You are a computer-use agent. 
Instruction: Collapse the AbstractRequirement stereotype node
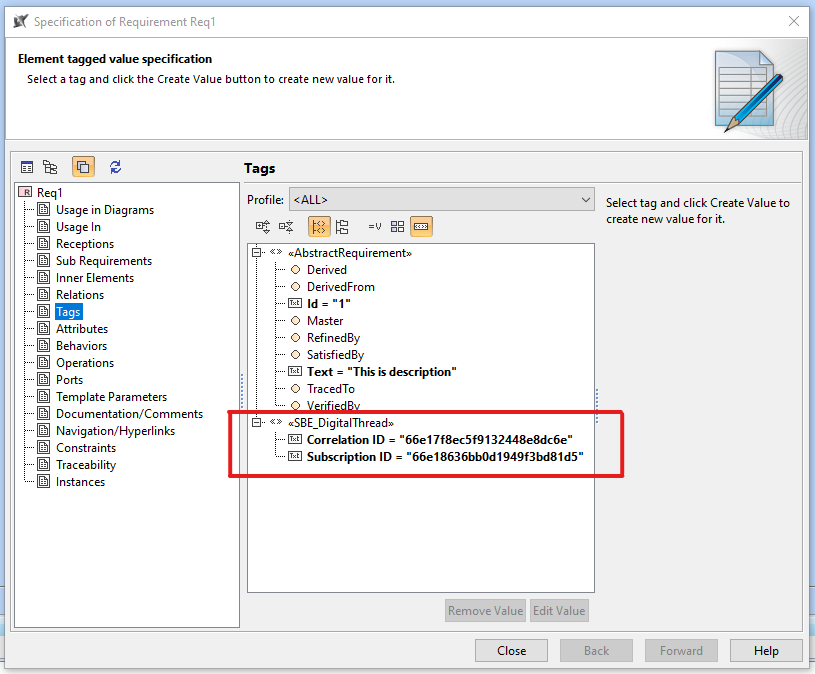[257, 253]
